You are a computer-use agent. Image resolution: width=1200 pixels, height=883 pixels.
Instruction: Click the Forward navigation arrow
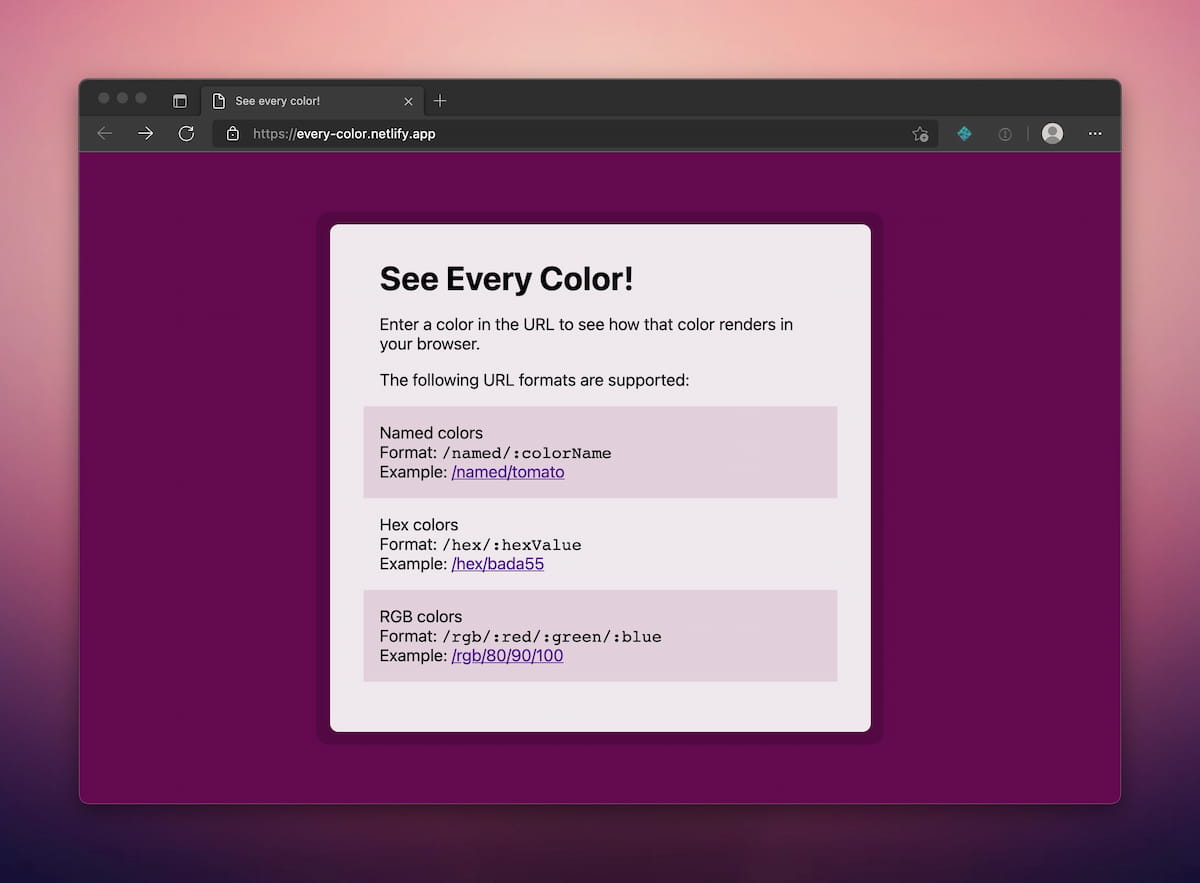[145, 133]
